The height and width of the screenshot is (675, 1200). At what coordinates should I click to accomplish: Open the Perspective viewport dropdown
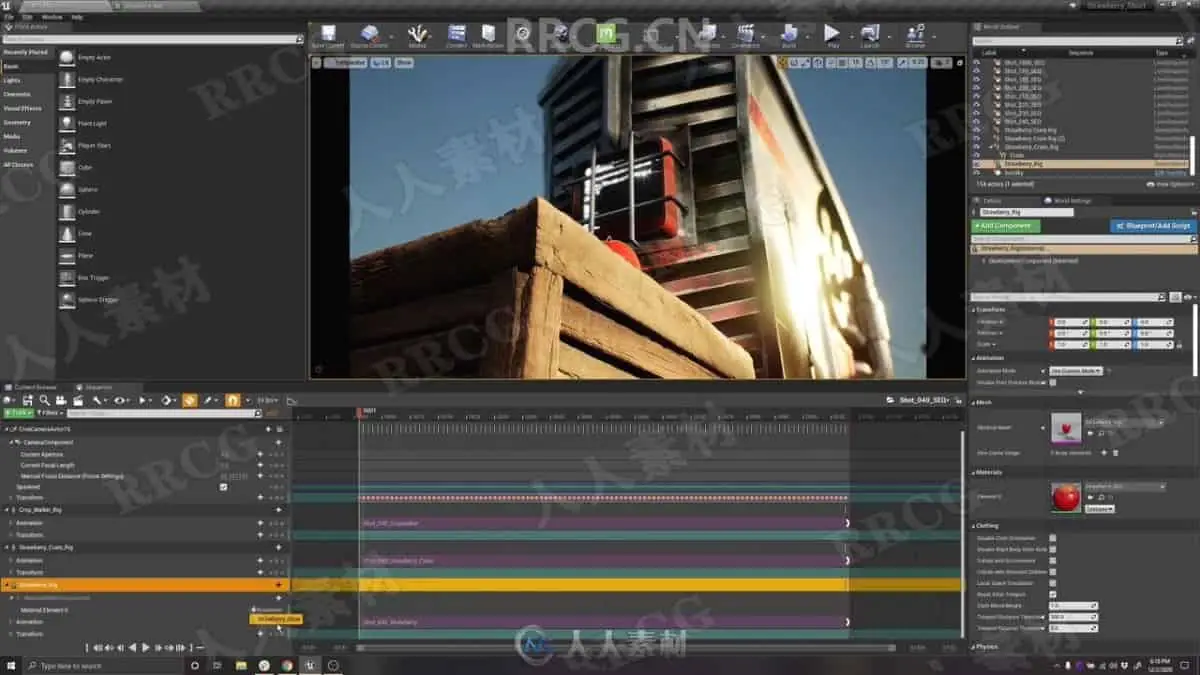click(348, 62)
